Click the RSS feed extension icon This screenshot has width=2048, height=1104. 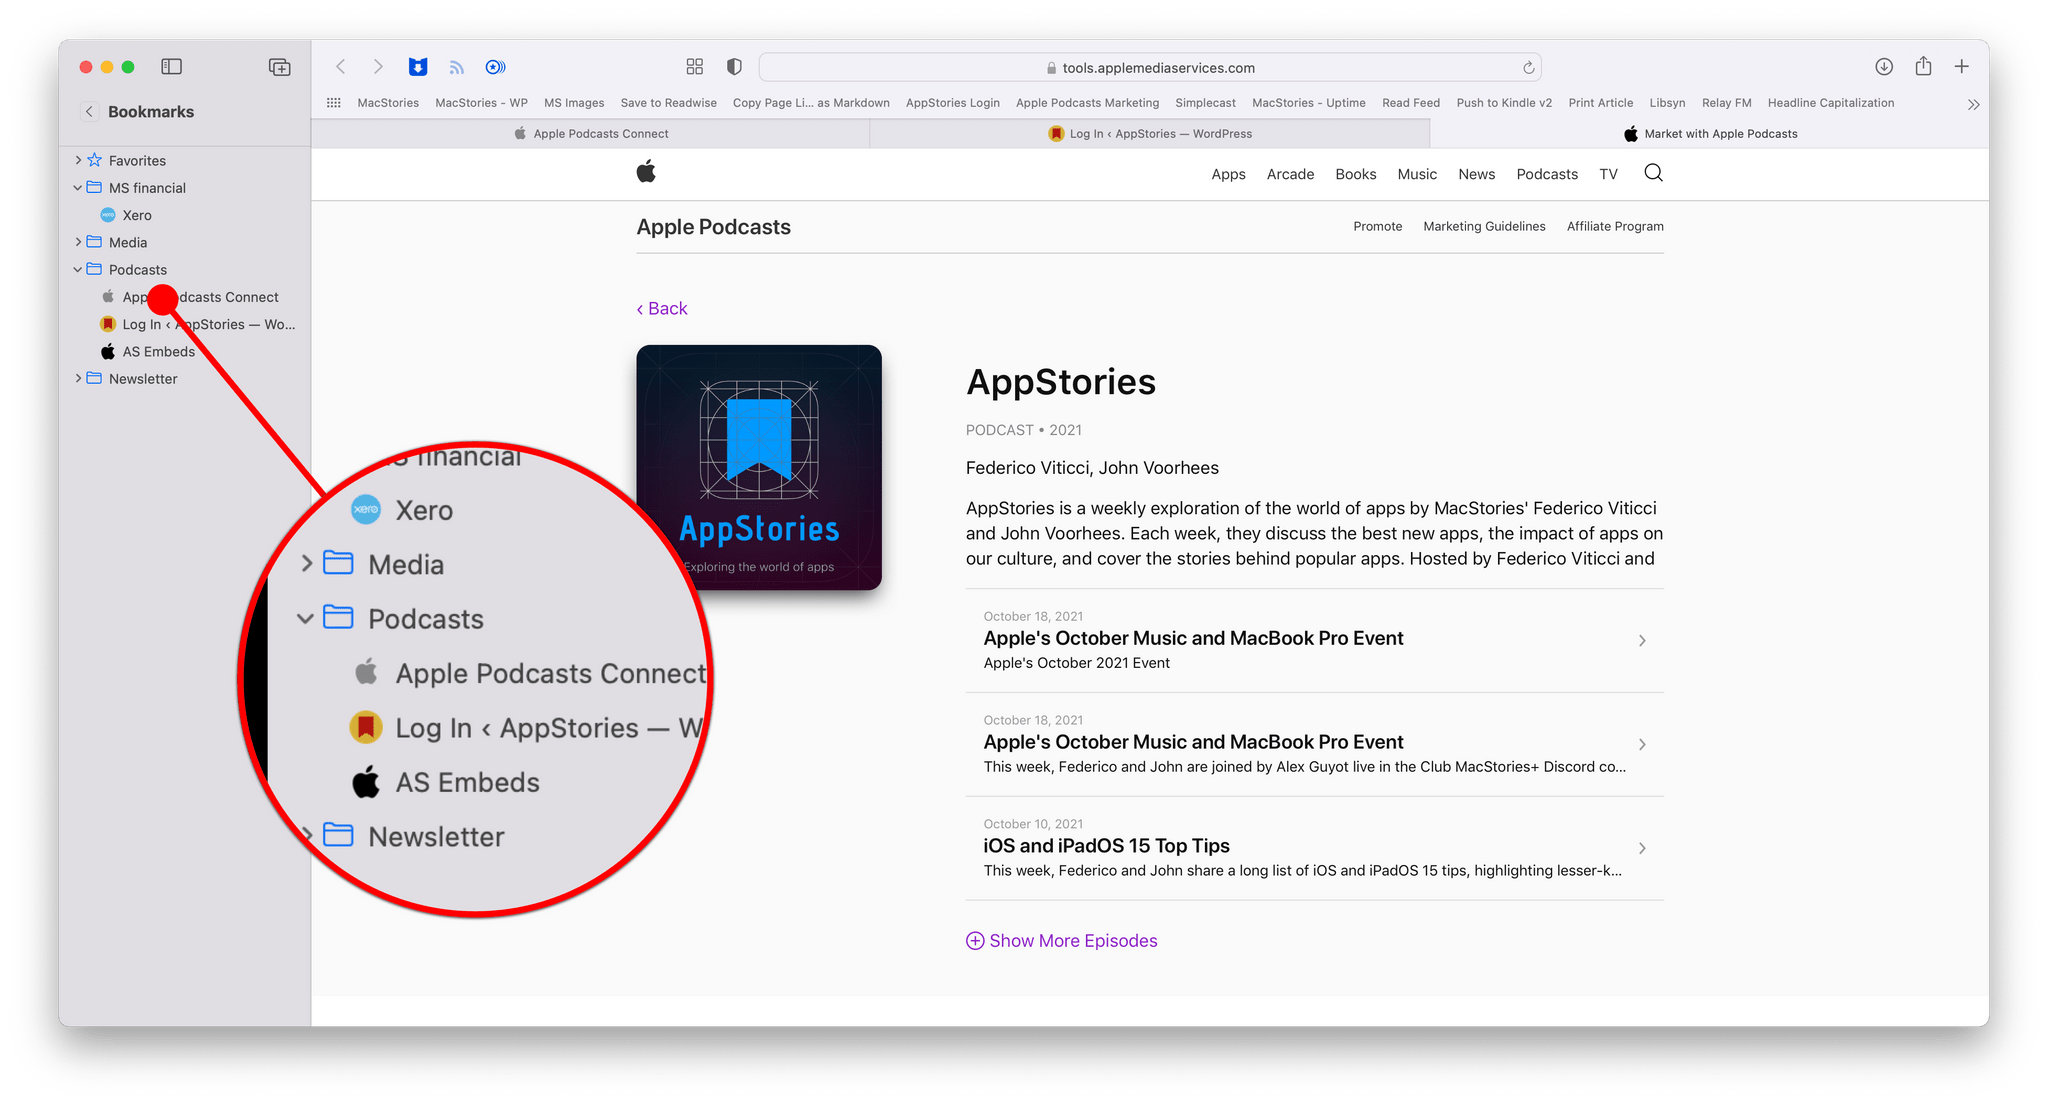457,67
